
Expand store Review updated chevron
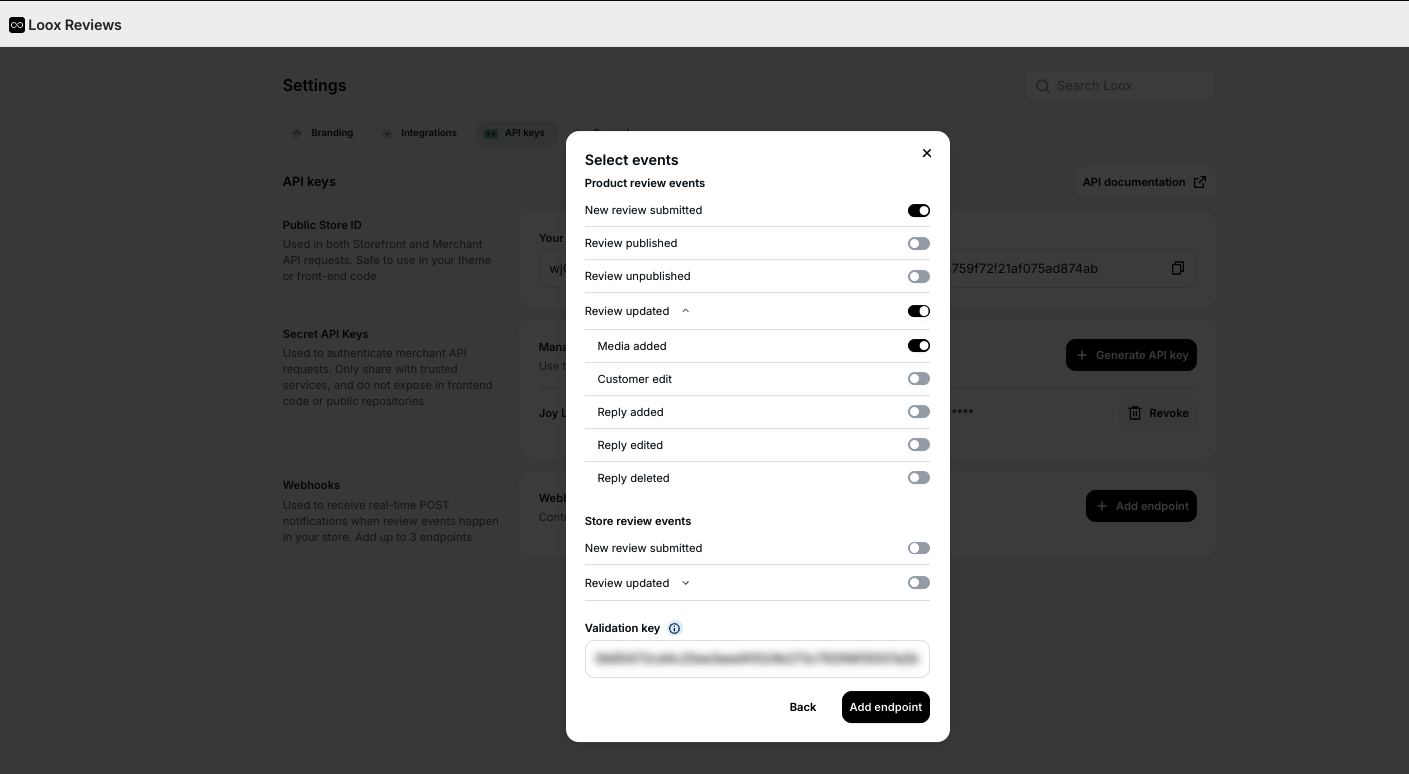point(685,583)
